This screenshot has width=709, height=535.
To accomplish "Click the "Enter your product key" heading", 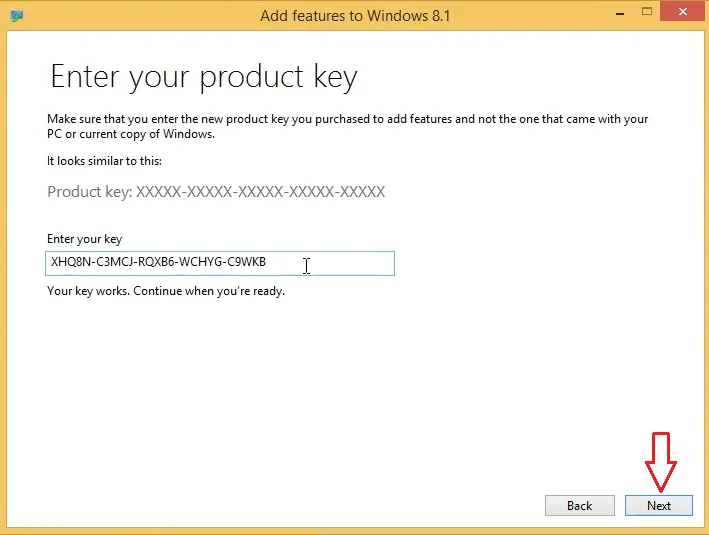I will point(203,78).
